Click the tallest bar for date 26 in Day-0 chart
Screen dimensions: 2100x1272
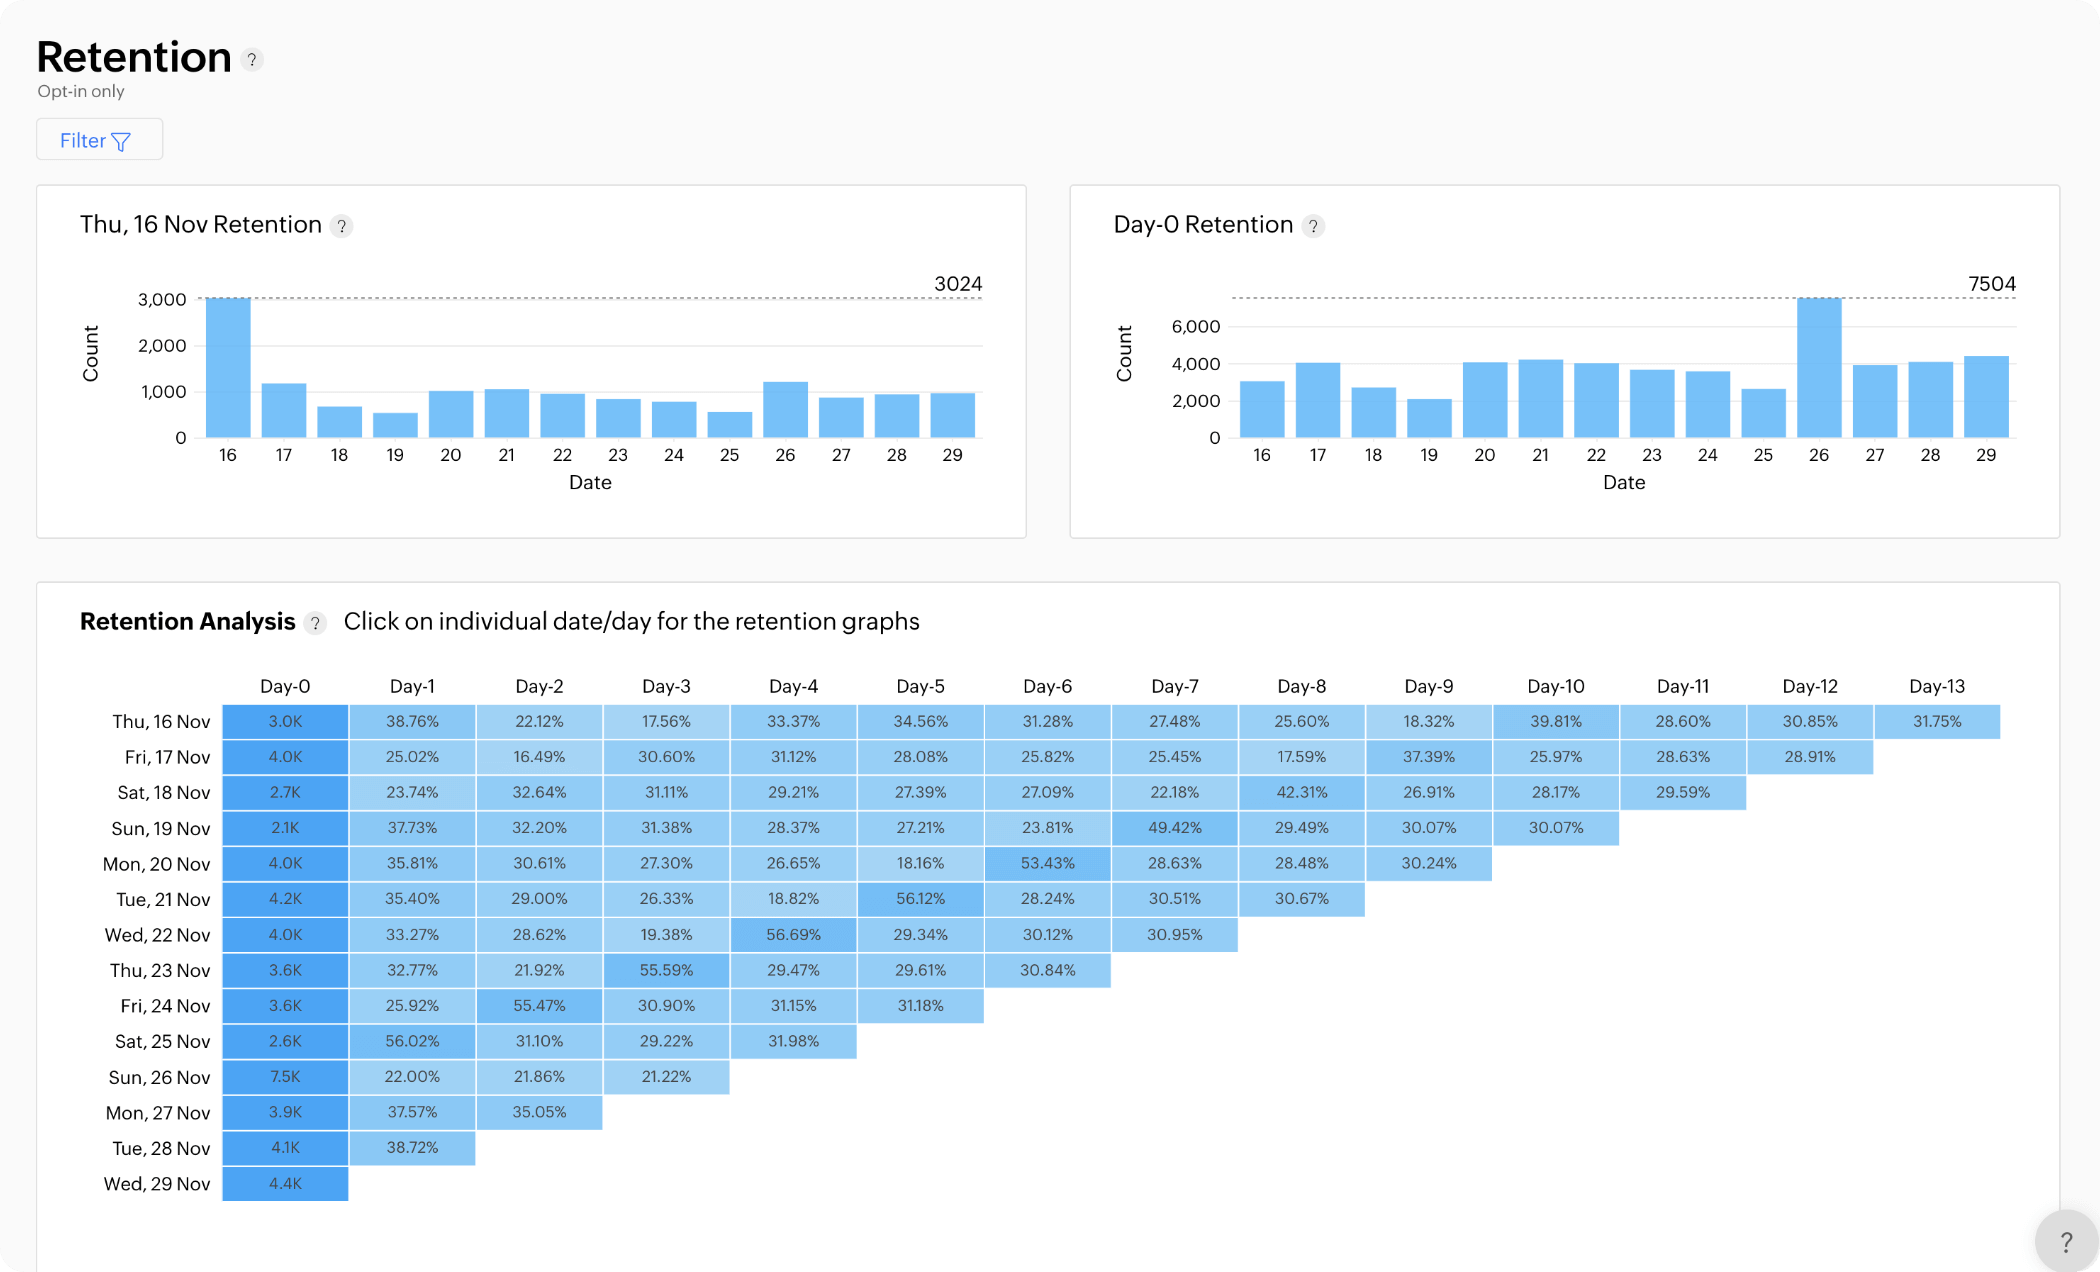(1818, 368)
